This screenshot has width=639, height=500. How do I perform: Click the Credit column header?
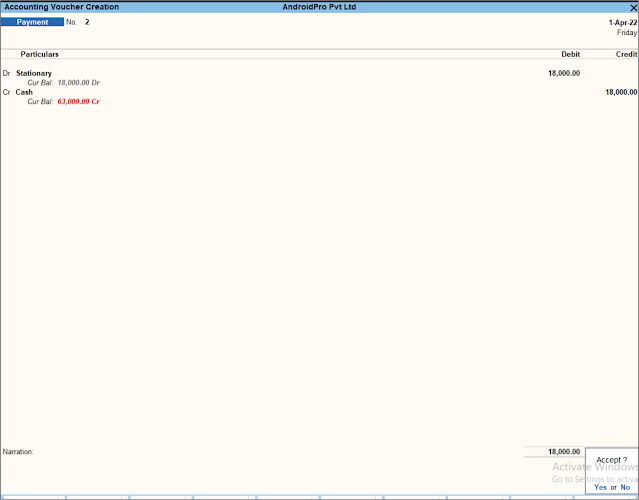coord(626,54)
